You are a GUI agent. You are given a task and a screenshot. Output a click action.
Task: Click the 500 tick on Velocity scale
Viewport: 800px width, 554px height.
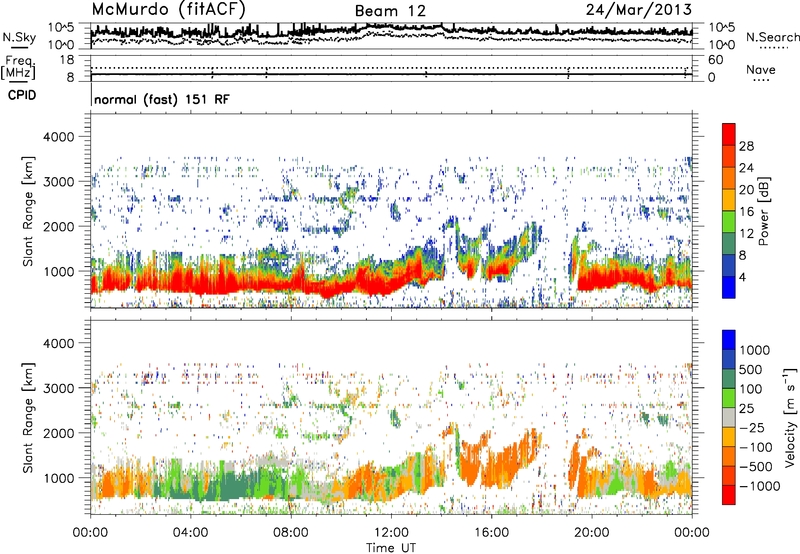pyautogui.click(x=753, y=370)
